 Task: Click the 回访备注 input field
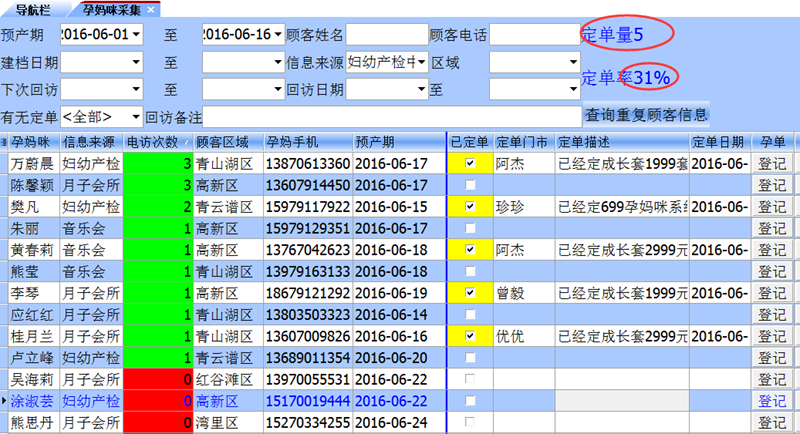[392, 116]
